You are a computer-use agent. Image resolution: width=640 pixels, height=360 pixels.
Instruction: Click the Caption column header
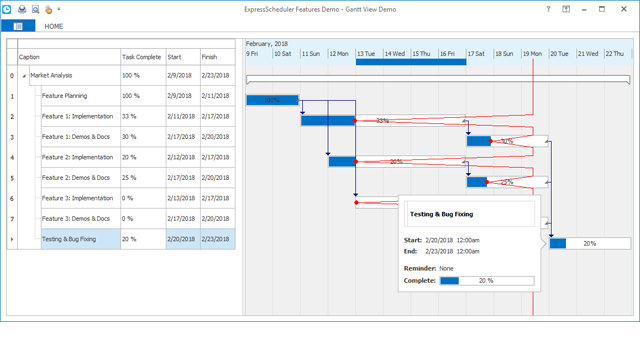click(x=69, y=57)
